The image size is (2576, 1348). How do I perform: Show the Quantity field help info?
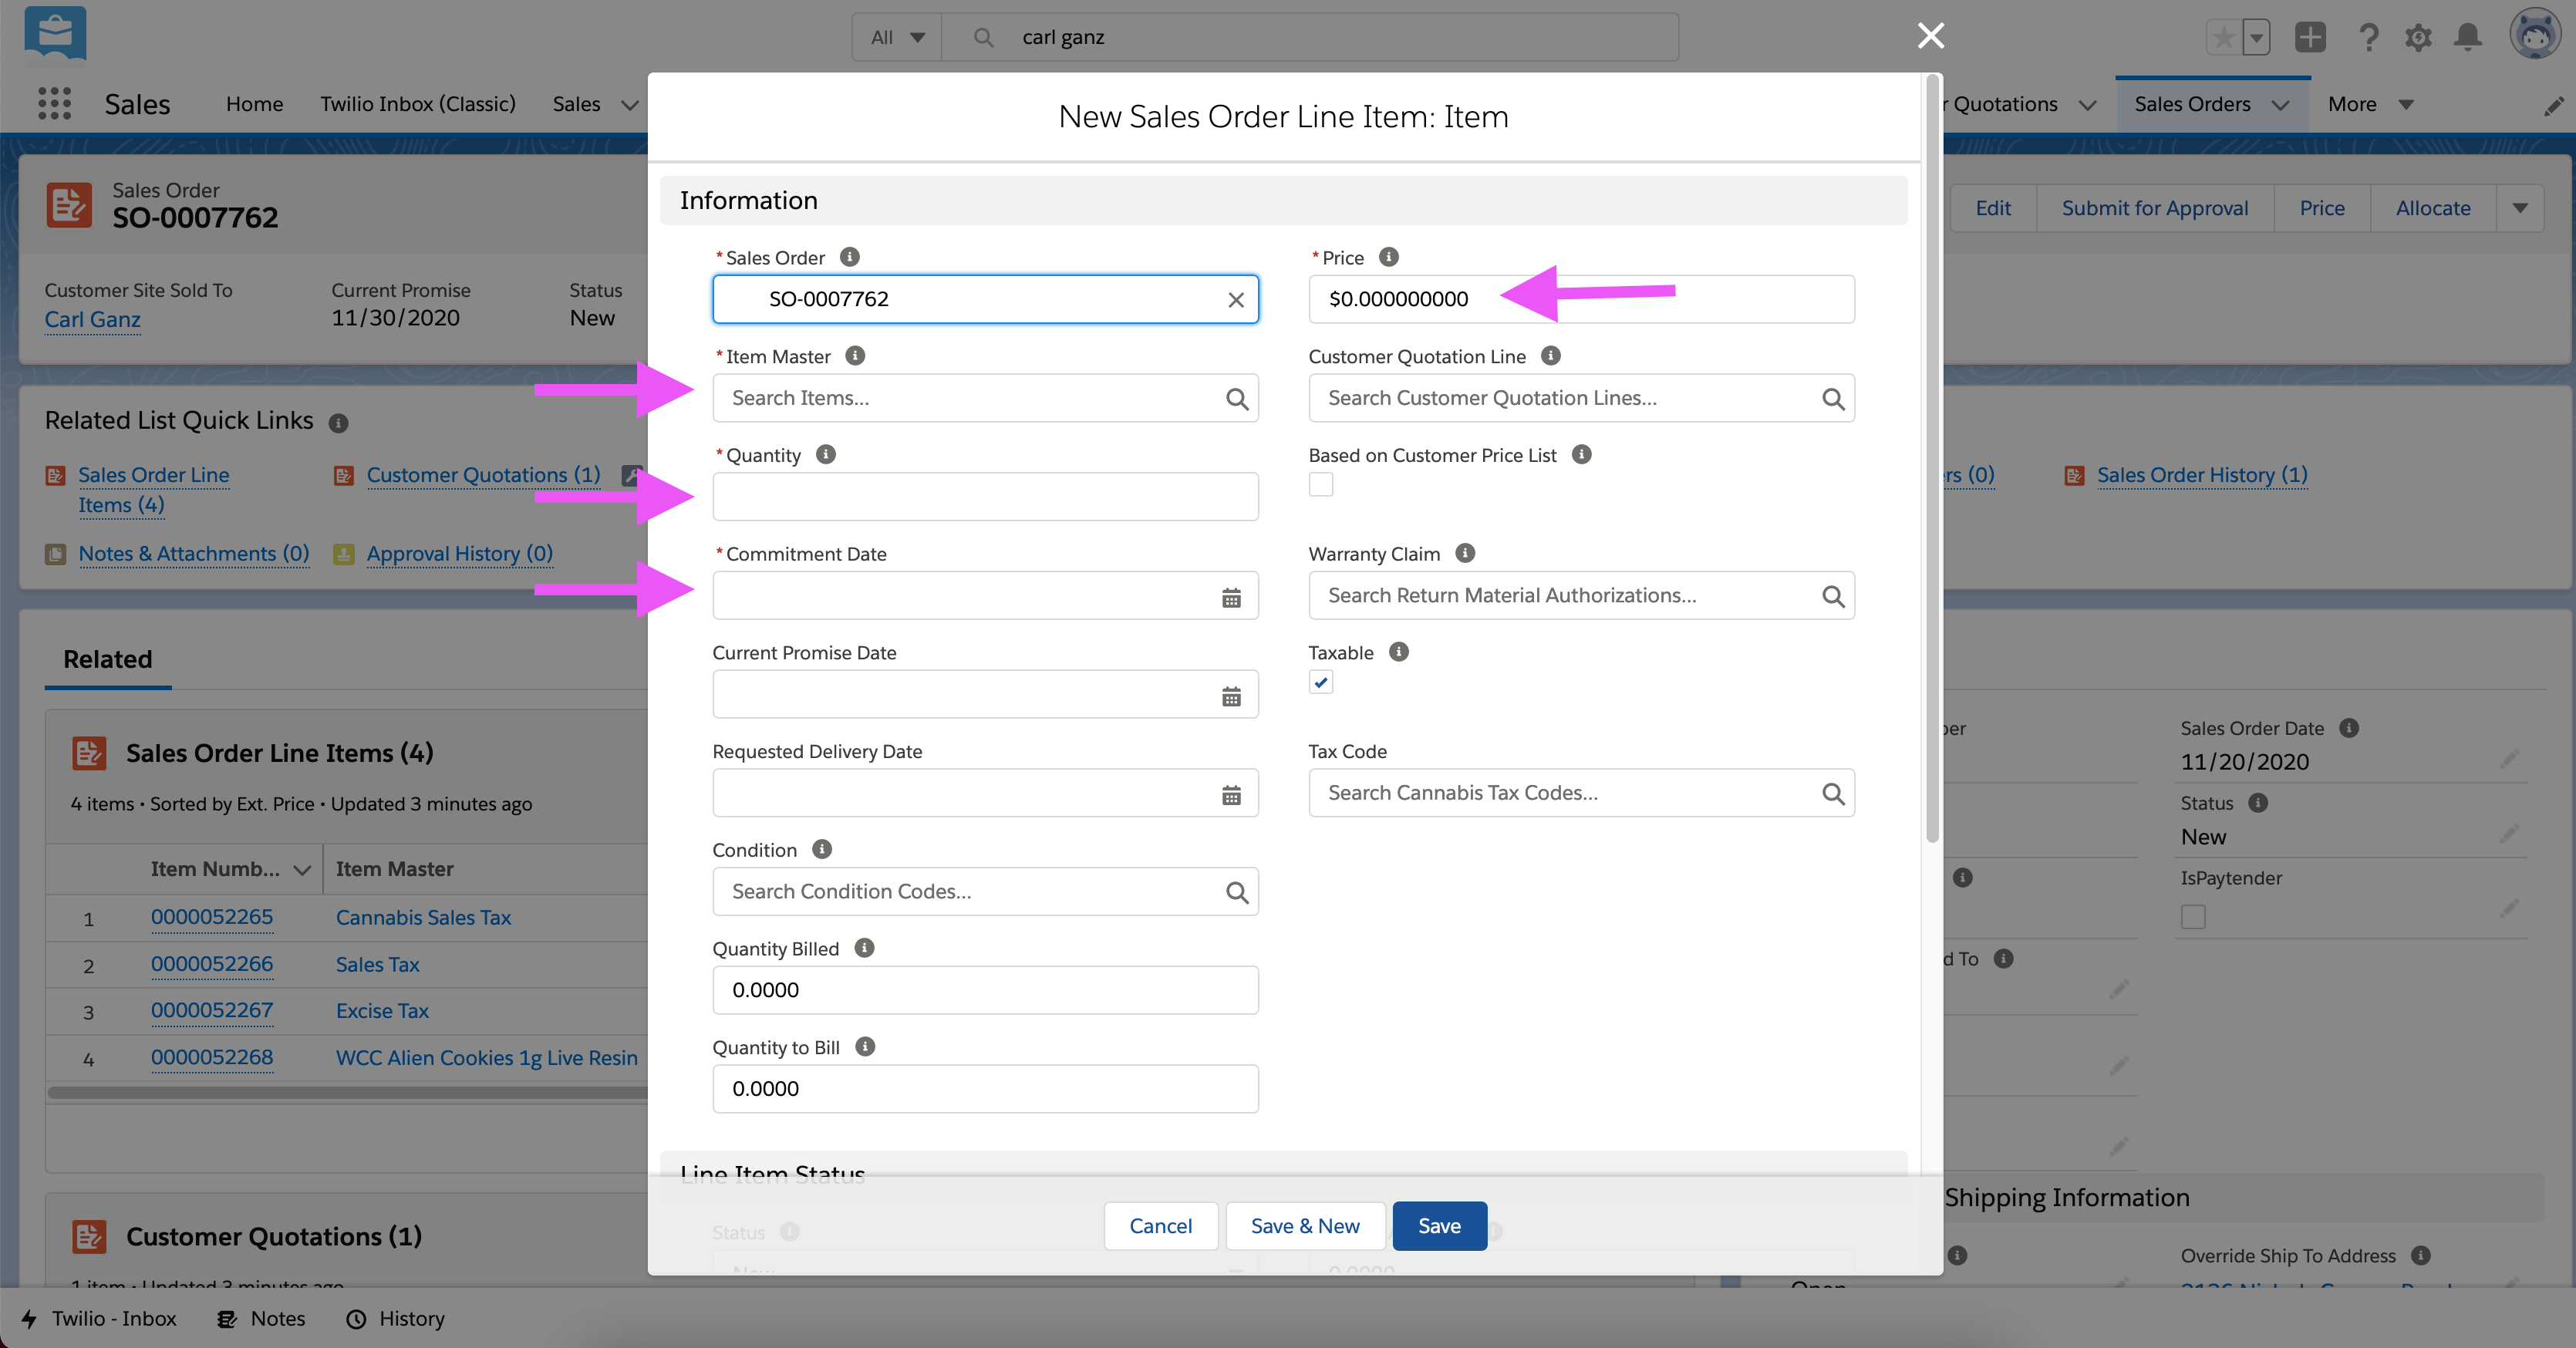tap(826, 455)
